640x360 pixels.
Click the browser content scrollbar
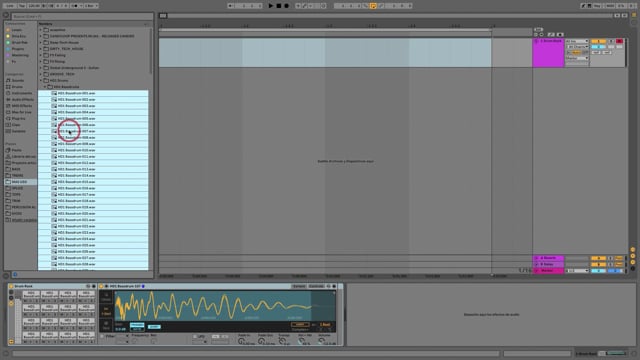pyautogui.click(x=151, y=51)
